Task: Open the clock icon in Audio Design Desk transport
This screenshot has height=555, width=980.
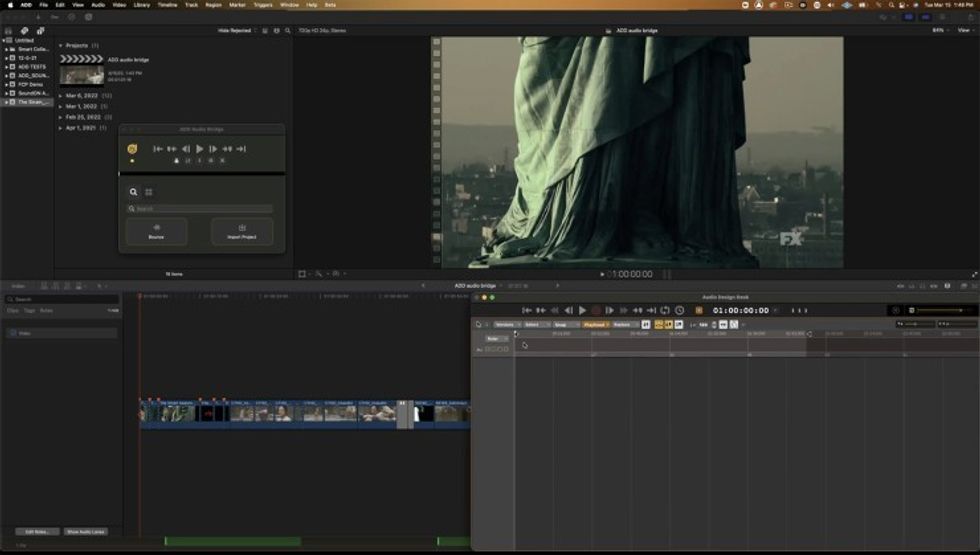Action: point(679,310)
